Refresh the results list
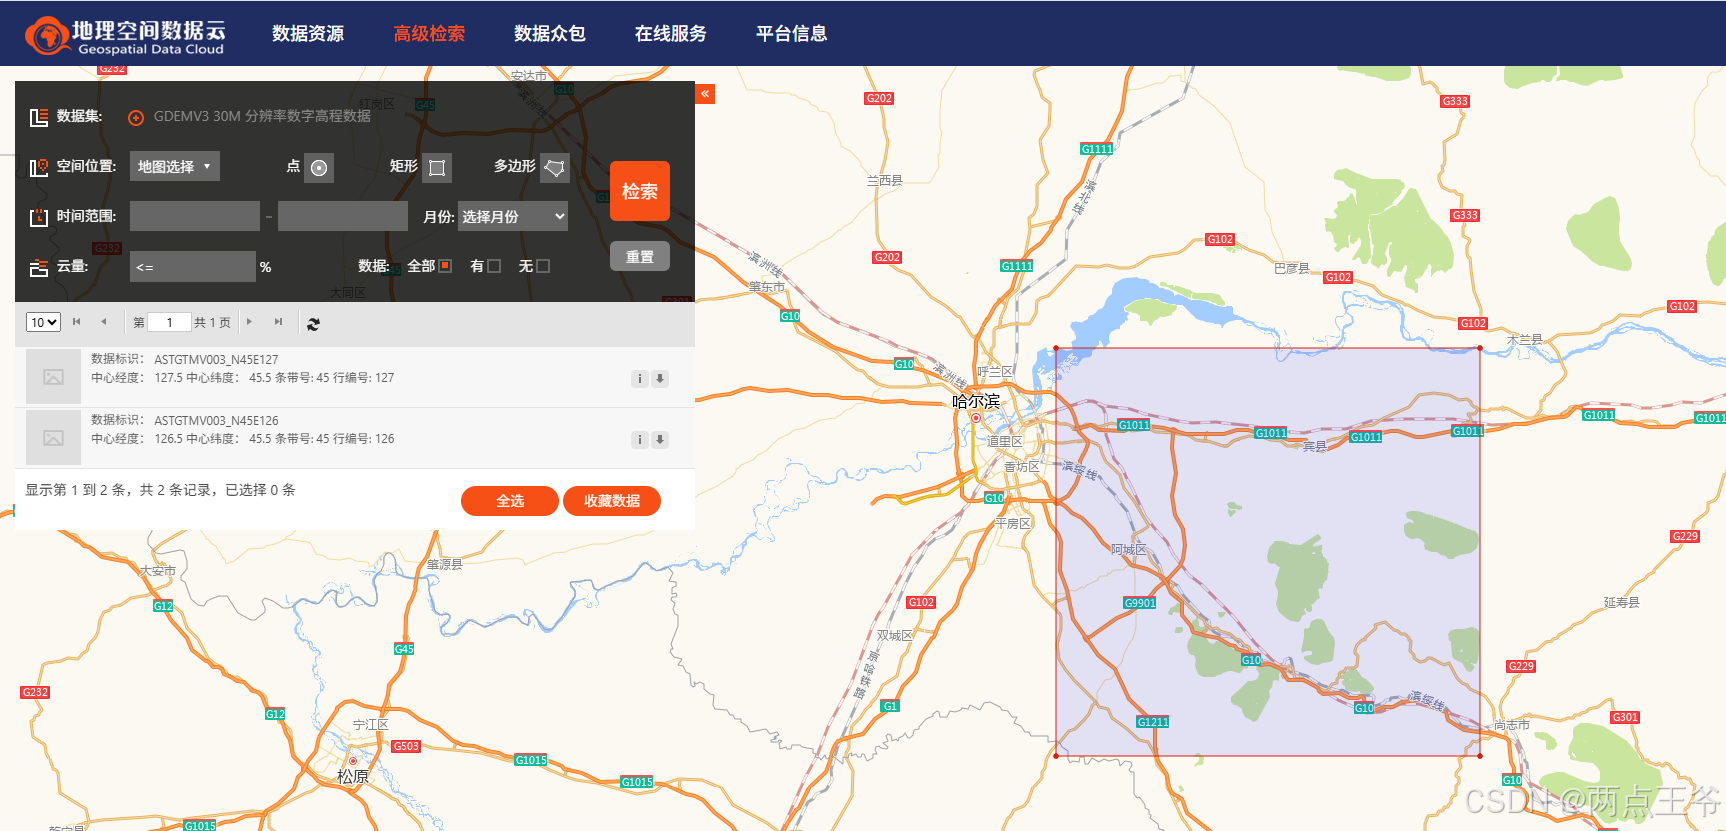The image size is (1726, 831). [314, 324]
